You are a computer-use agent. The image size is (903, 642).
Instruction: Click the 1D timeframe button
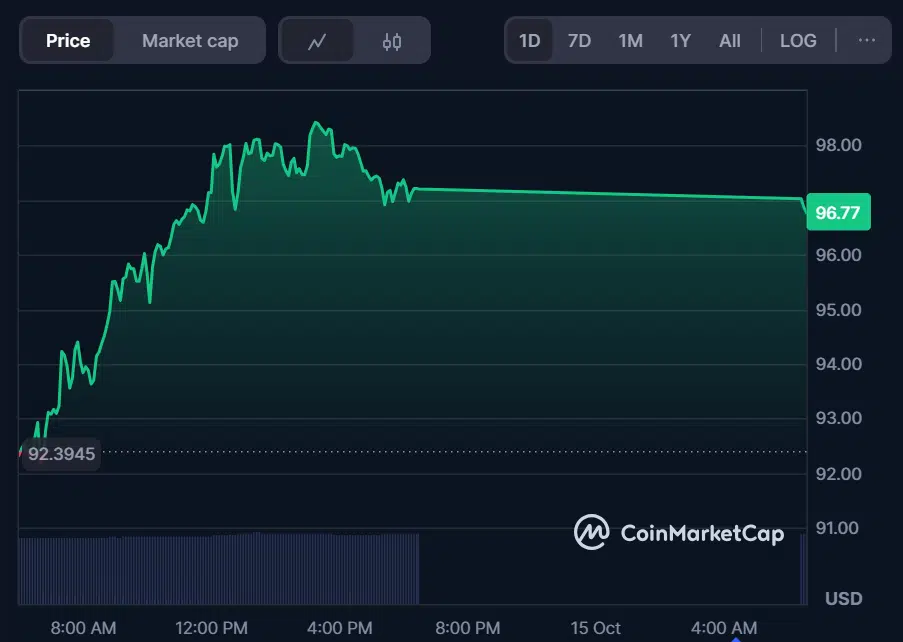click(529, 40)
